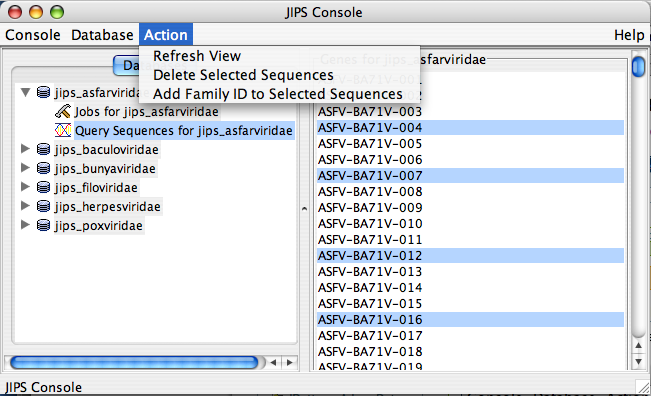Click the yellow minimize window button

click(x=36, y=12)
